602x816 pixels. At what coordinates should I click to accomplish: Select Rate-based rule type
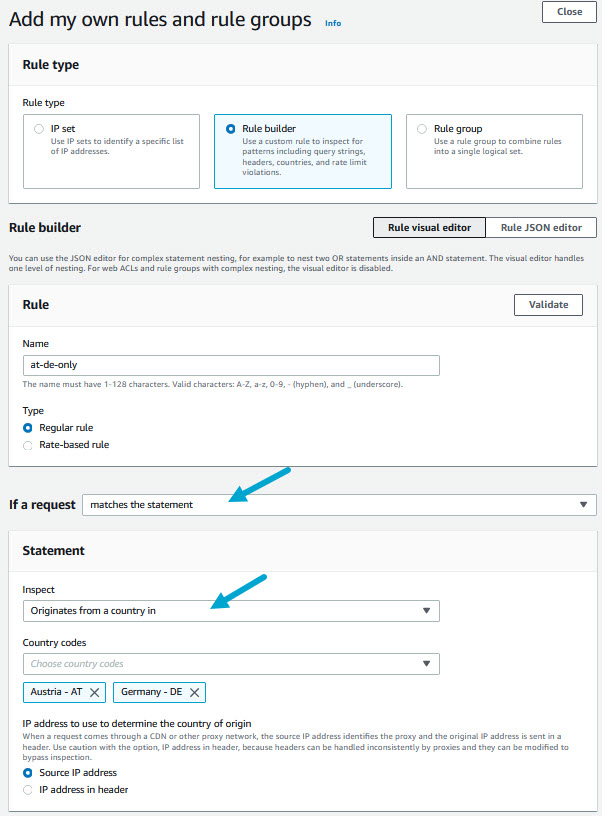tap(29, 445)
